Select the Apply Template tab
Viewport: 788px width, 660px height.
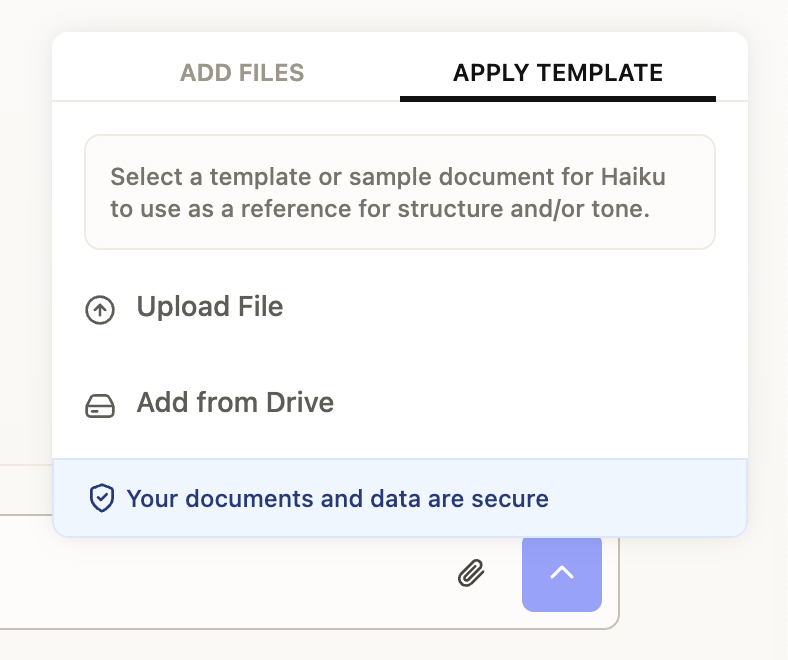pyautogui.click(x=557, y=73)
